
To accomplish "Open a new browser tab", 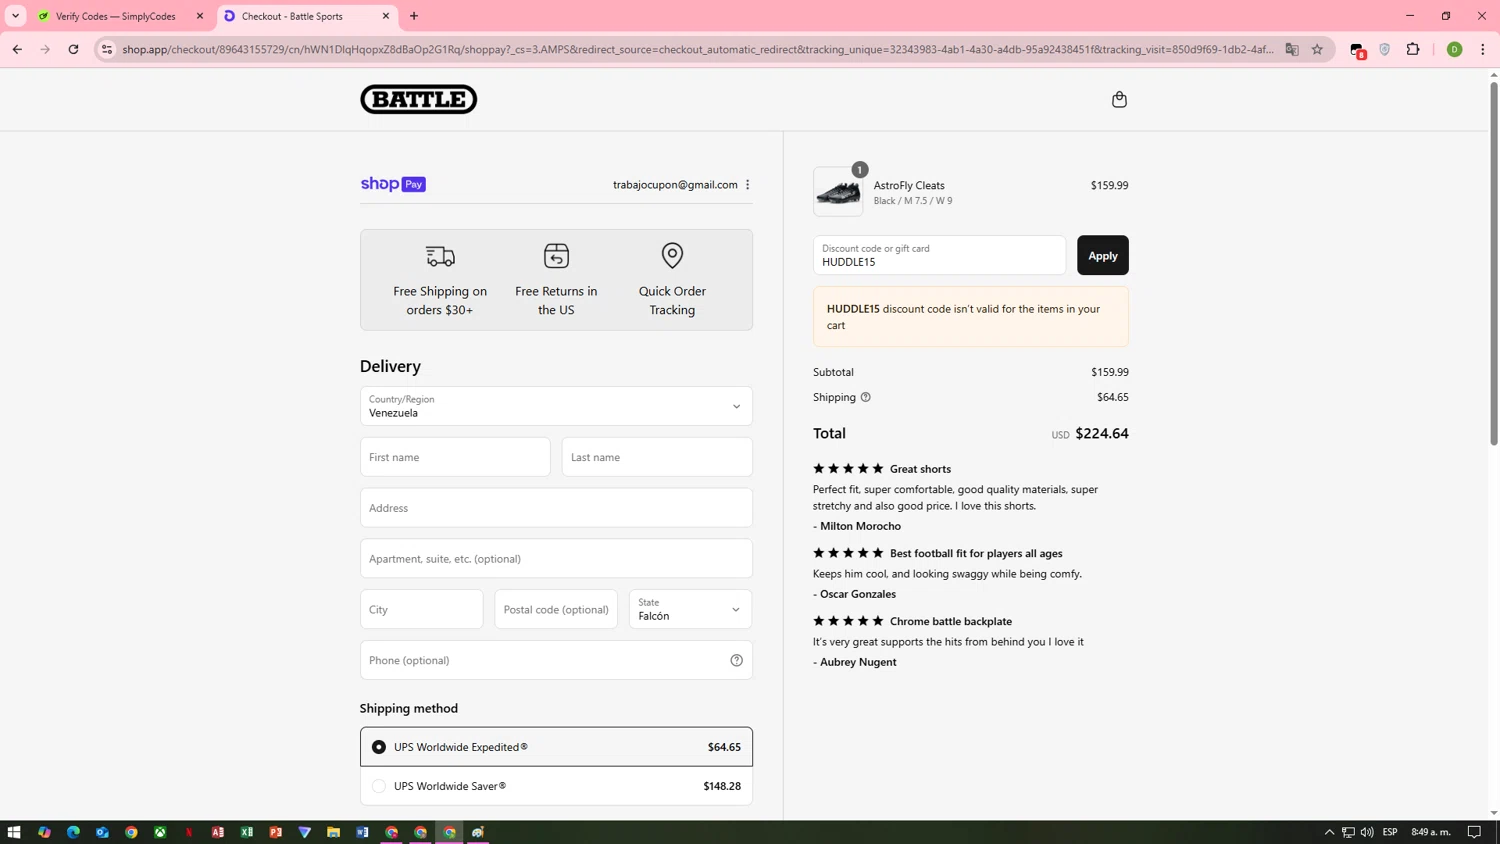I will pyautogui.click(x=414, y=16).
